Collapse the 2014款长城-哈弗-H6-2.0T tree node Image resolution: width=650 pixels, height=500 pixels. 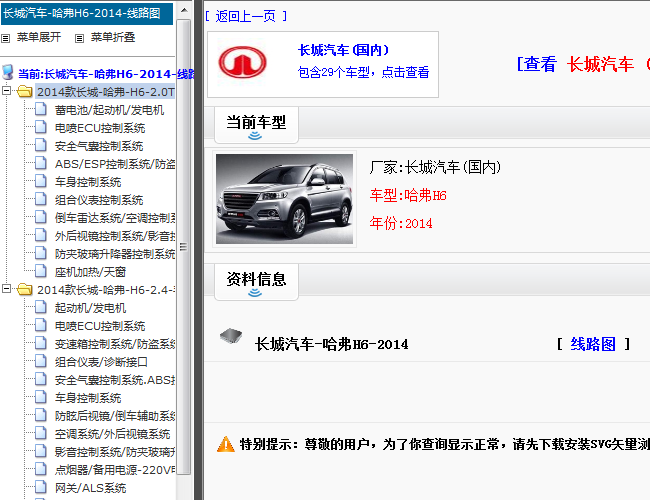pos(7,90)
